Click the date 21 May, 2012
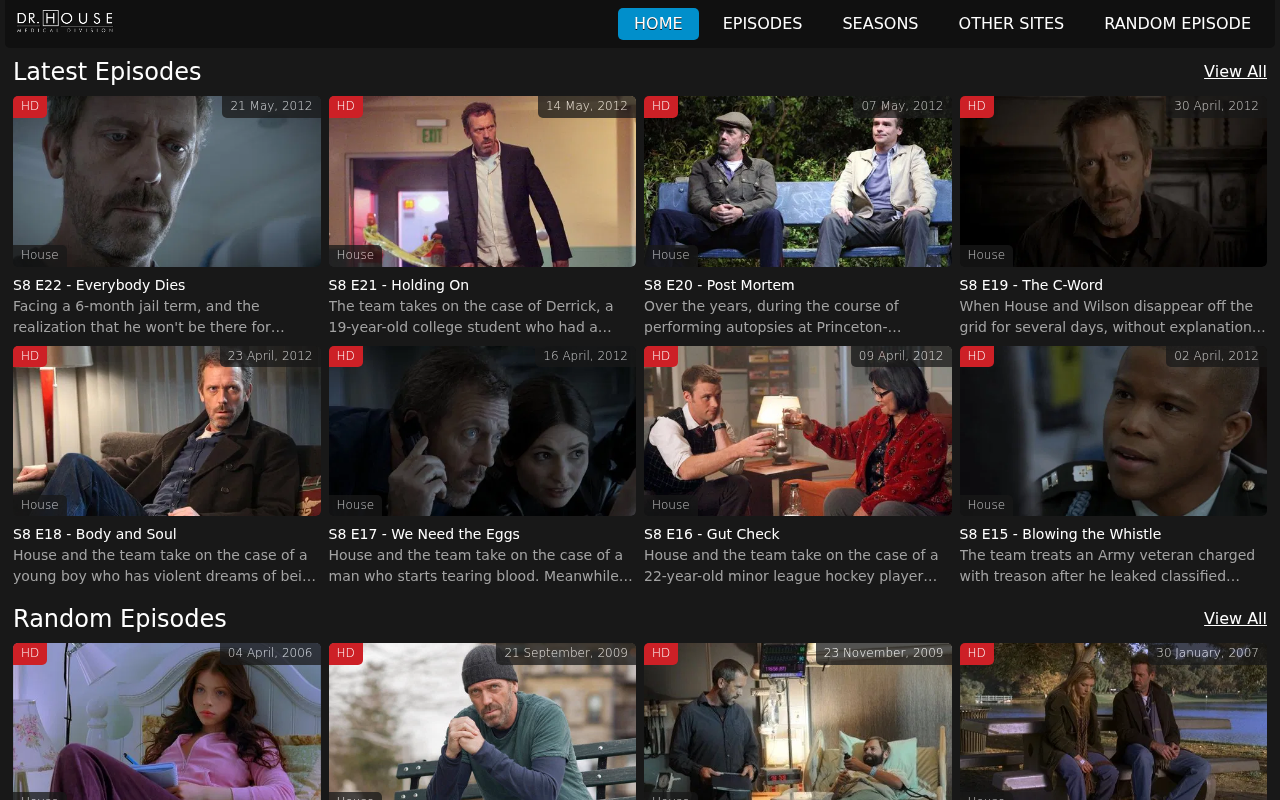Screen dimensions: 1280x800 271,107
